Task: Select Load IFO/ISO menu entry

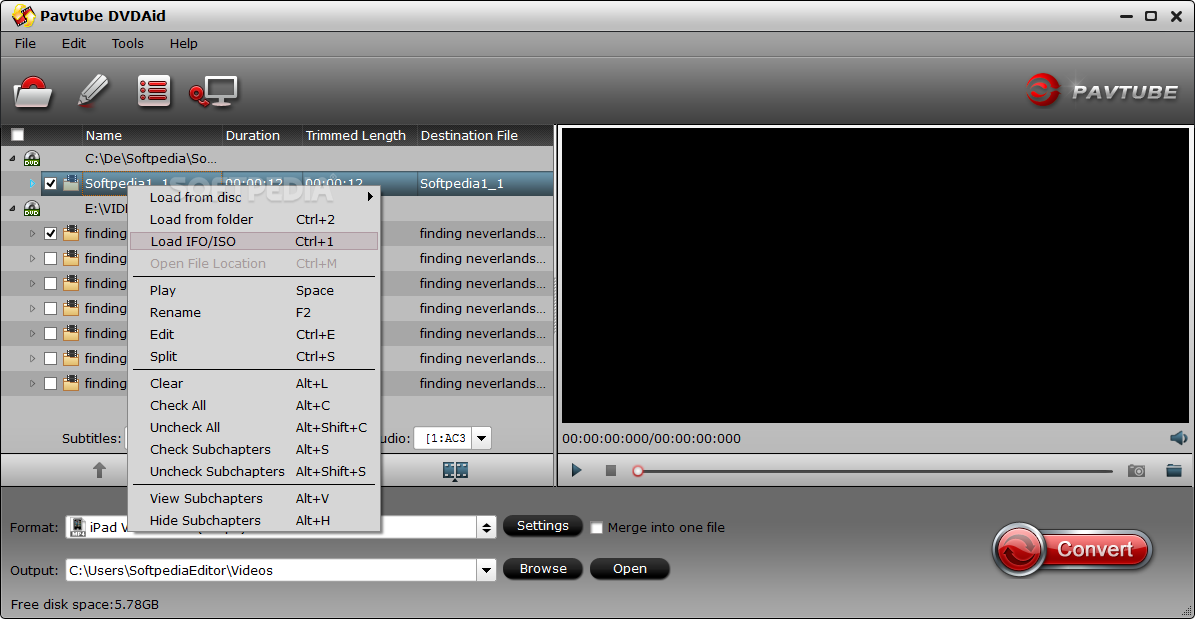Action: coord(254,242)
